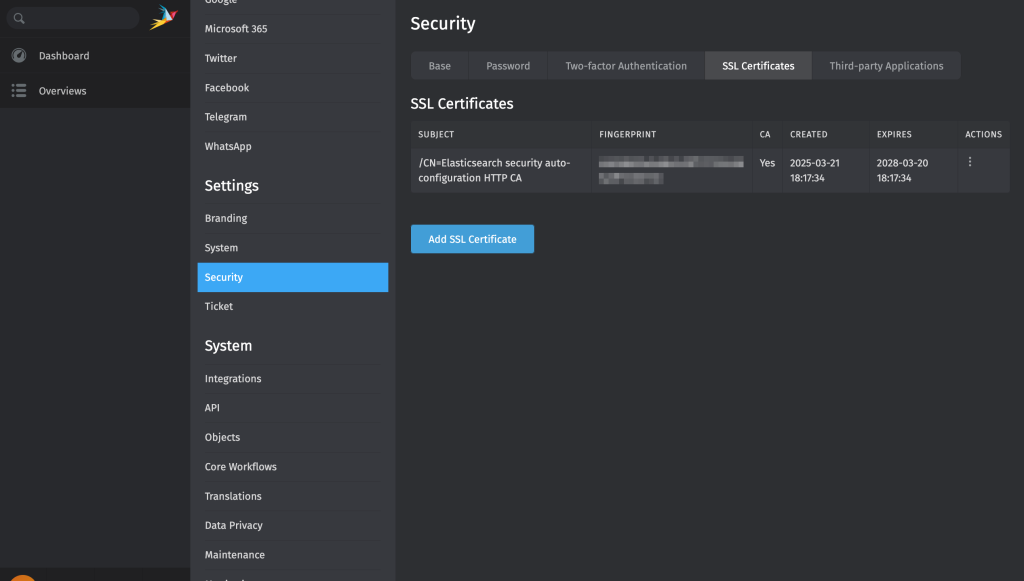This screenshot has height=581, width=1024.
Task: Open Ticket settings
Action: tap(219, 306)
